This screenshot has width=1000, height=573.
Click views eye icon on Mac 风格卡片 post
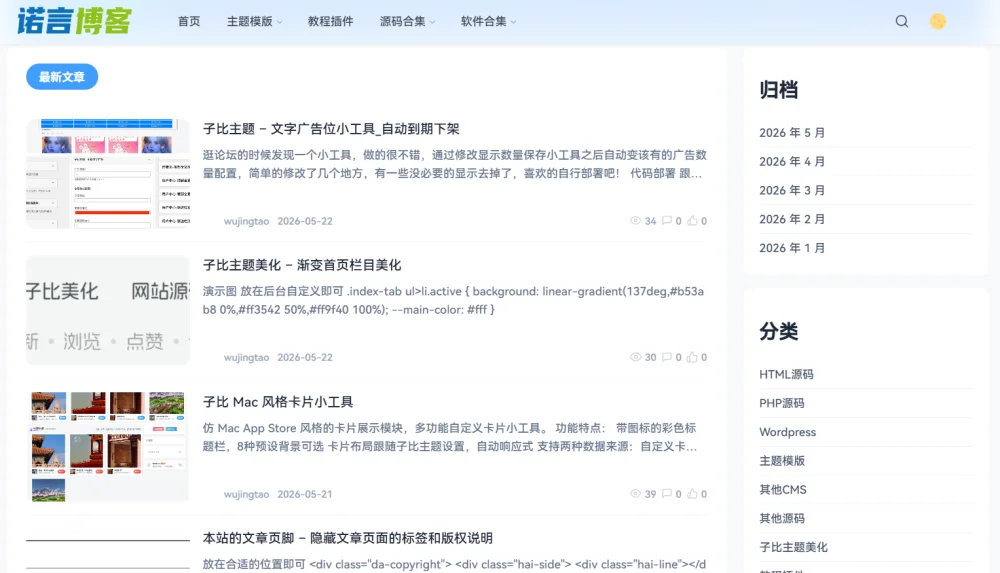click(635, 494)
